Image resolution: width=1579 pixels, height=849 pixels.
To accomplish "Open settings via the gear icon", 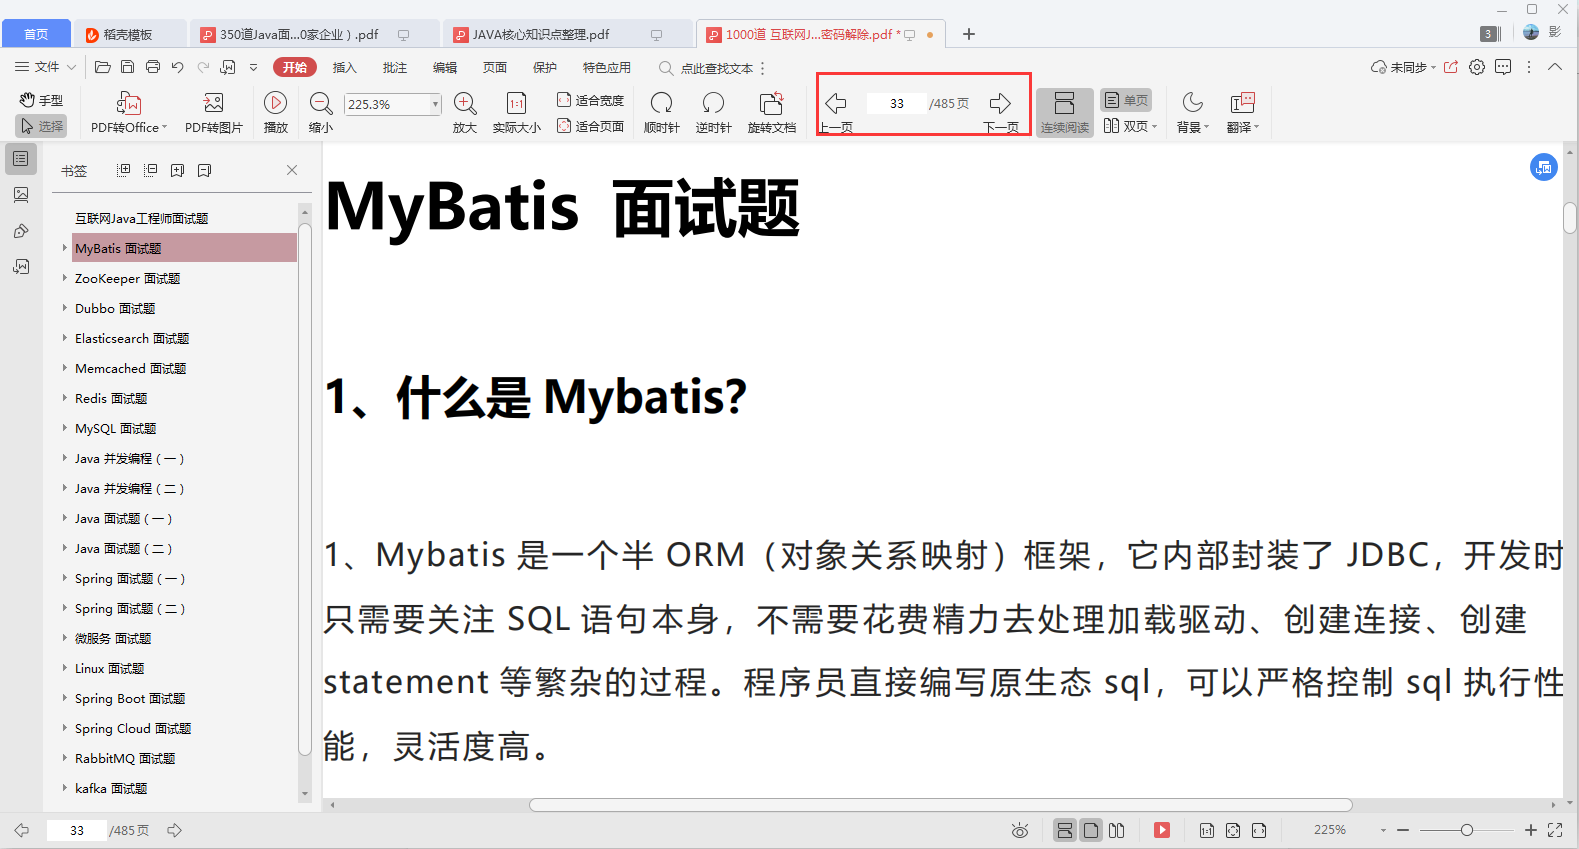I will coord(1477,67).
